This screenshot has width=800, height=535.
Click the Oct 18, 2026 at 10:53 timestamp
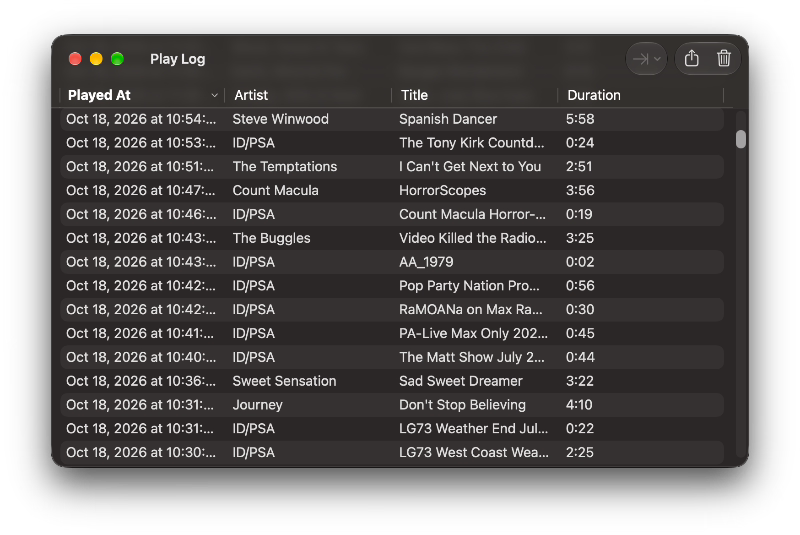141,143
